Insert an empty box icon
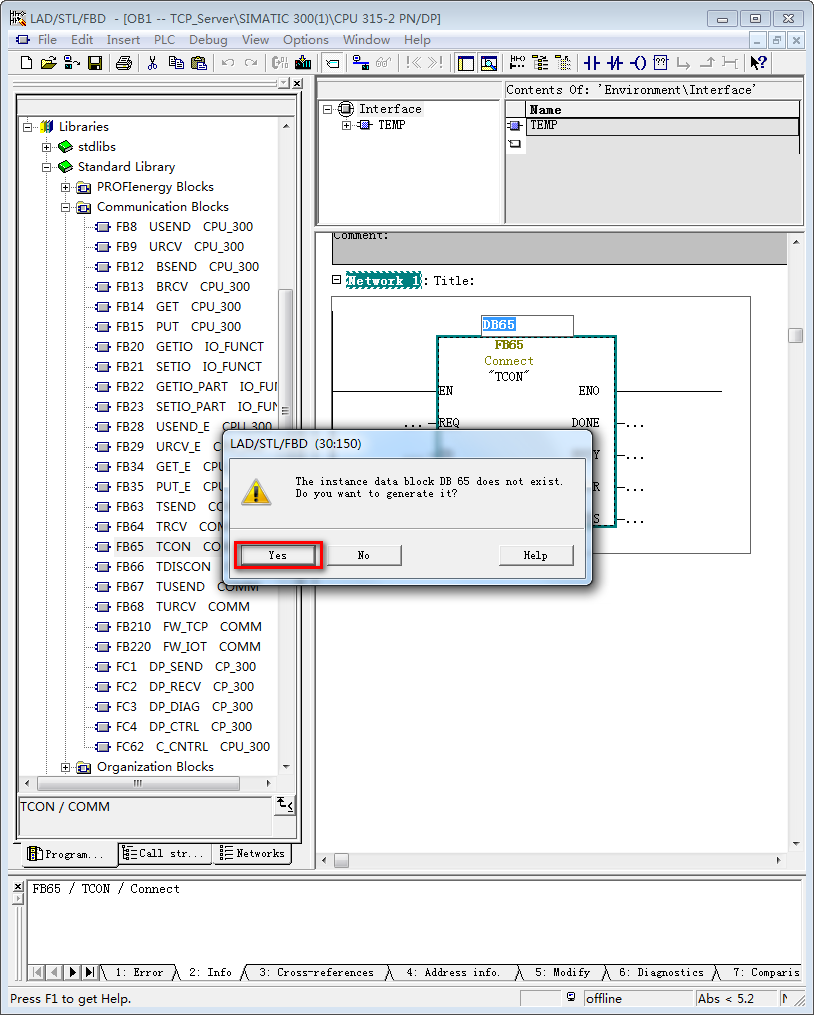This screenshot has width=814, height=1015. 661,63
